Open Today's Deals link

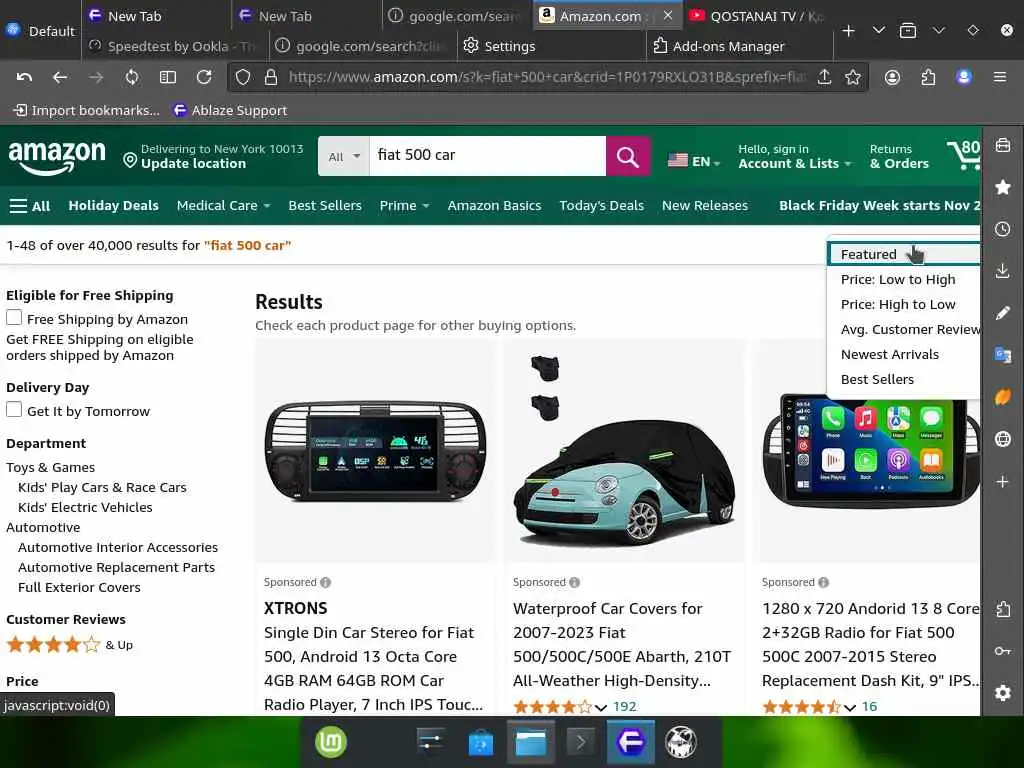(x=601, y=206)
